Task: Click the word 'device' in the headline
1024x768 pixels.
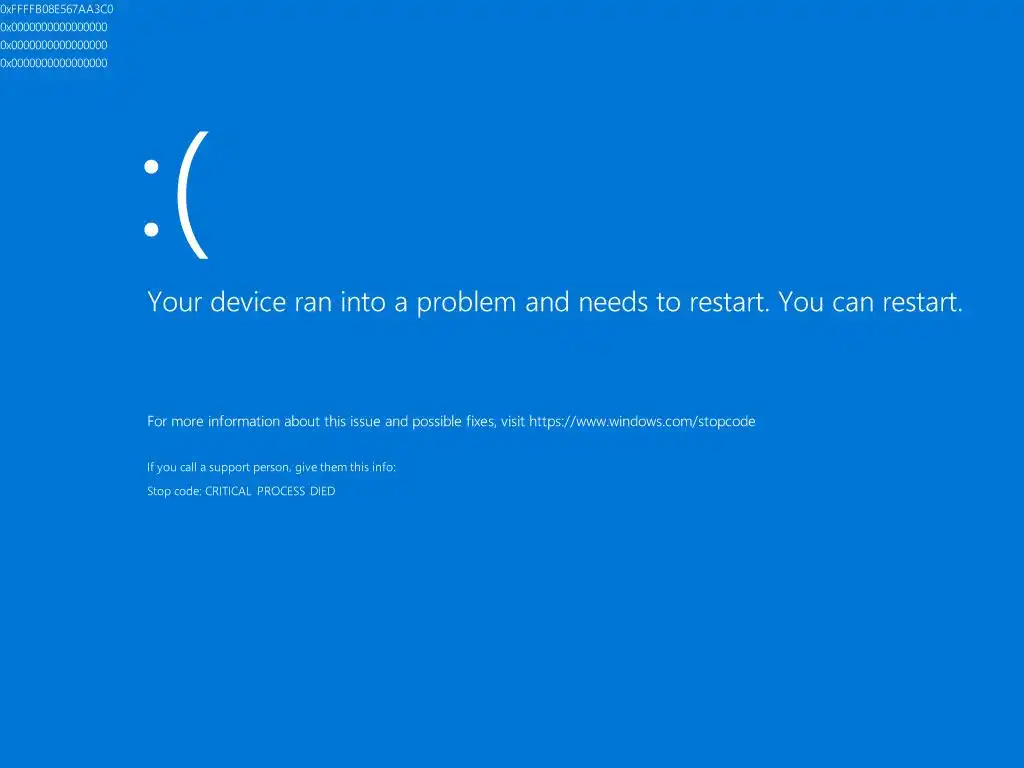Action: pos(248,302)
